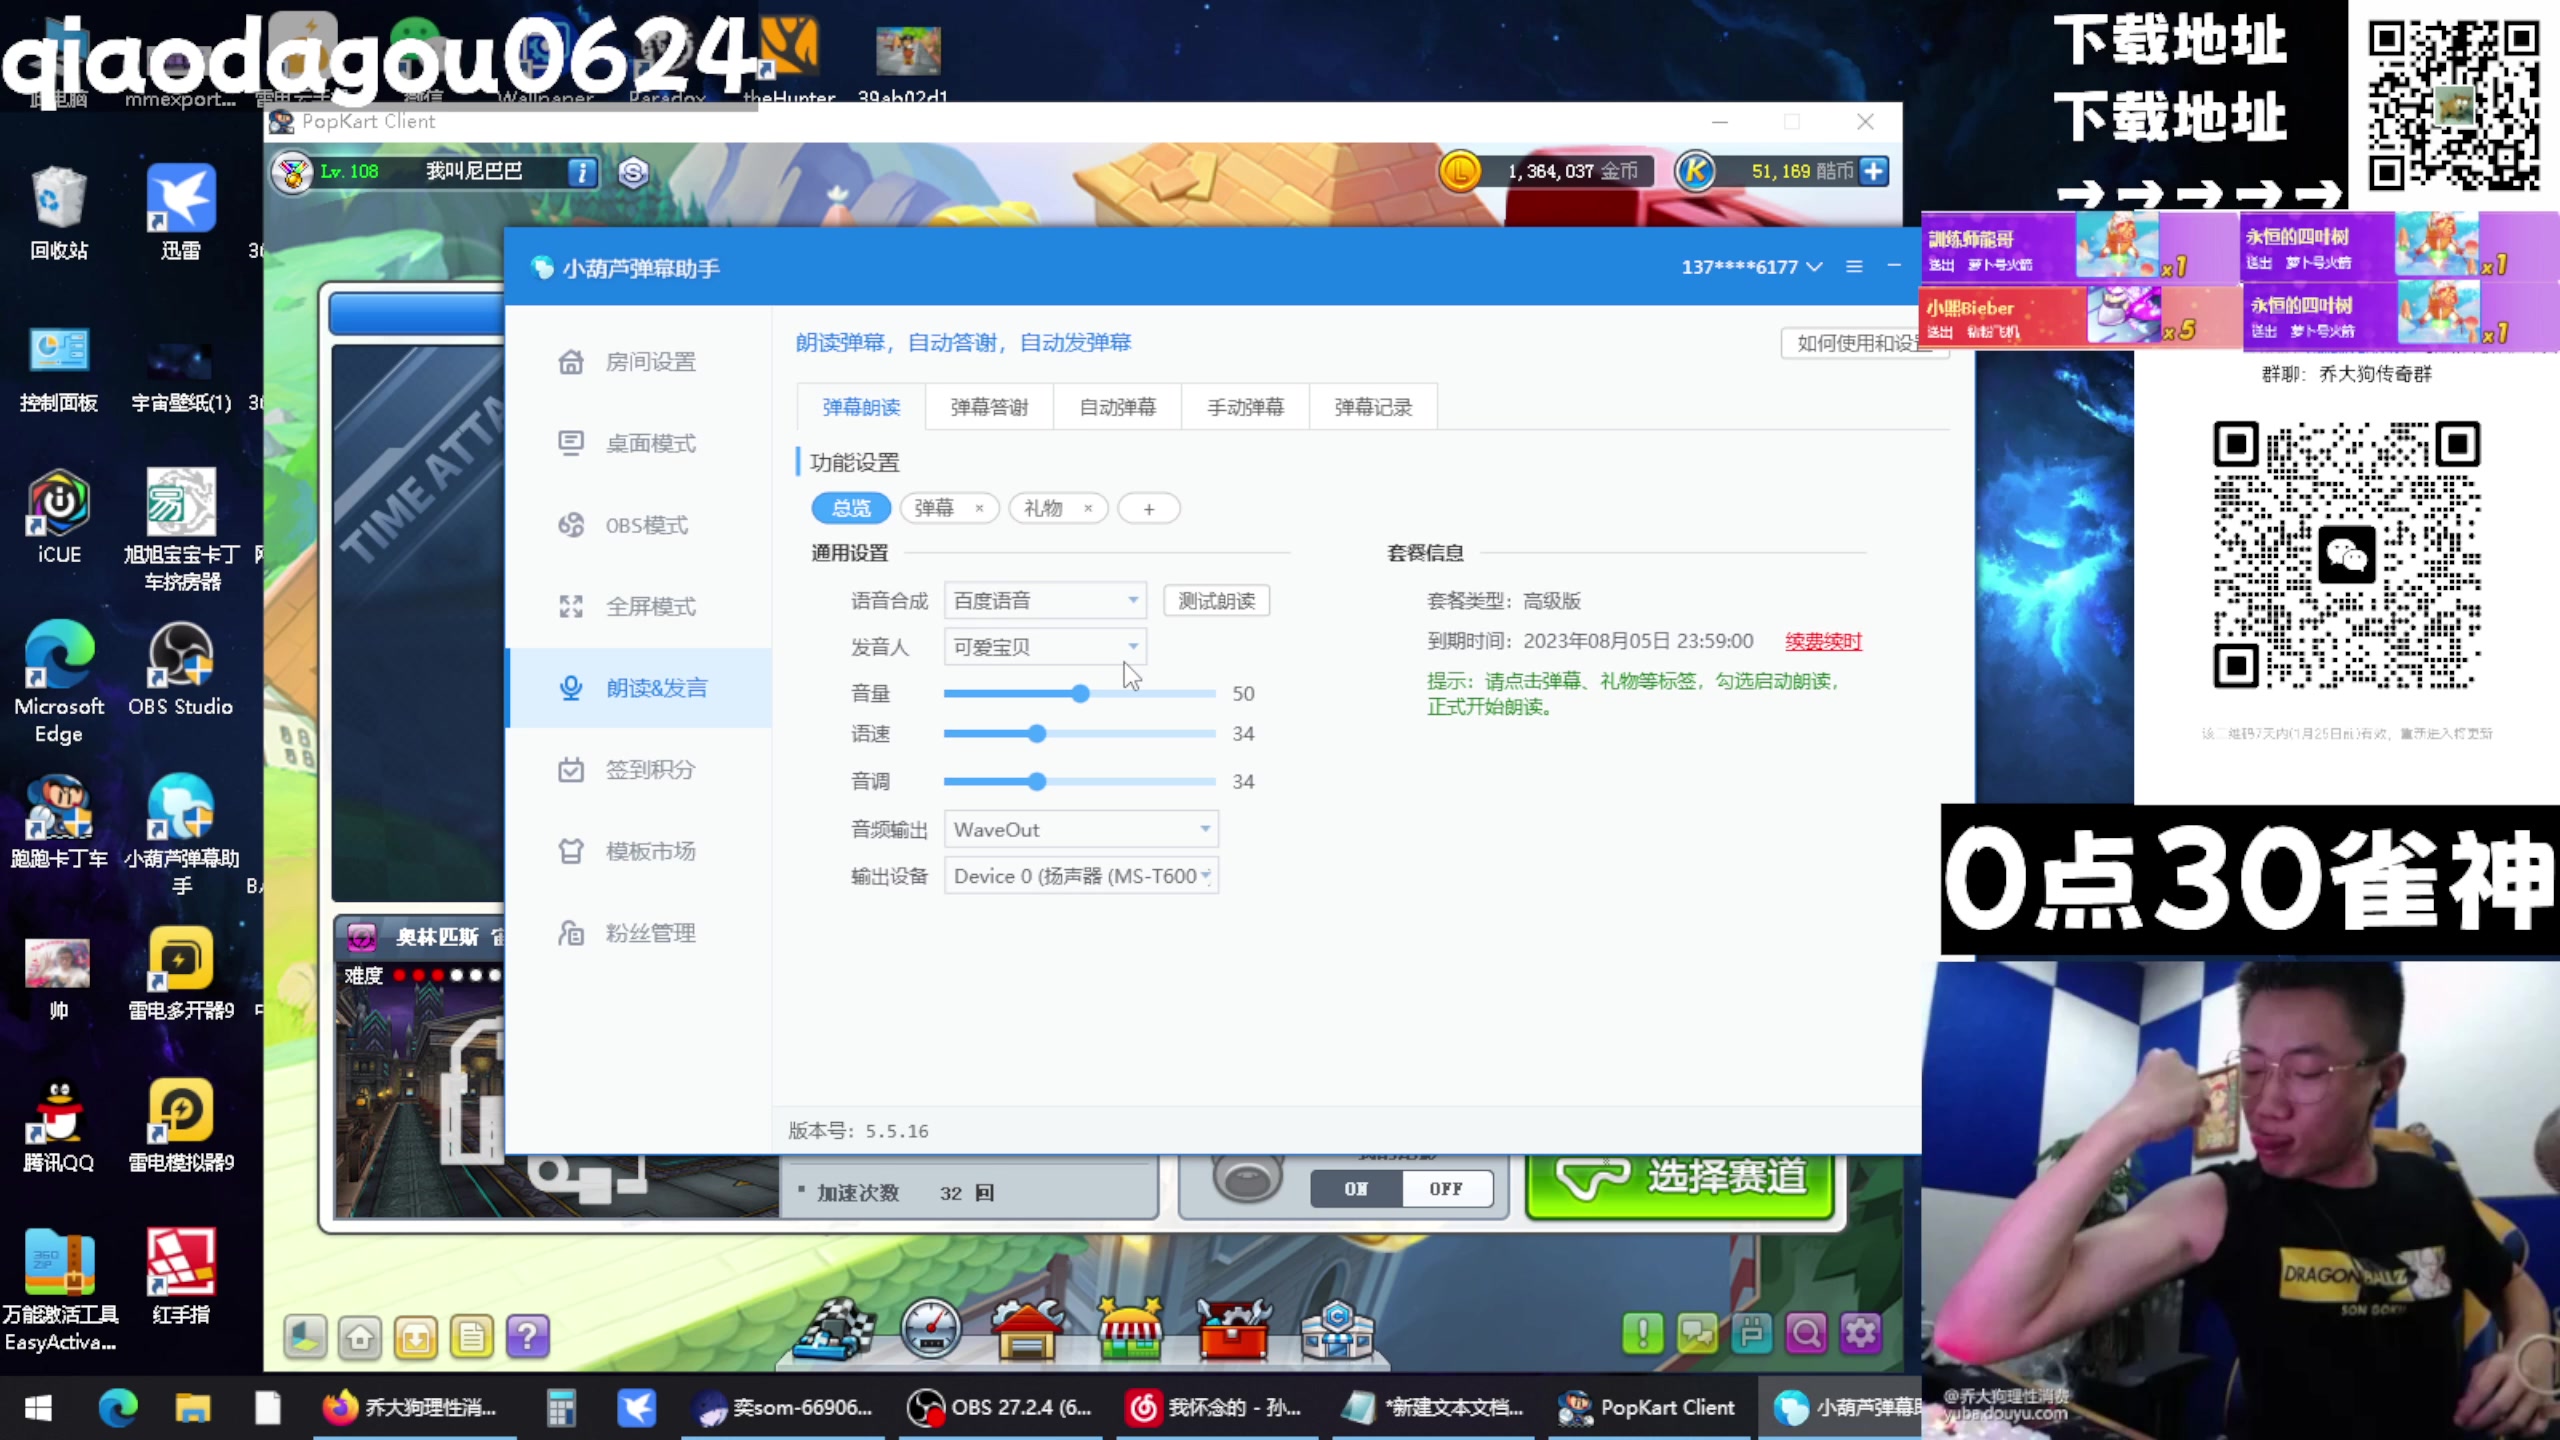Switch to the 手动弹幕 tab

(x=1245, y=407)
